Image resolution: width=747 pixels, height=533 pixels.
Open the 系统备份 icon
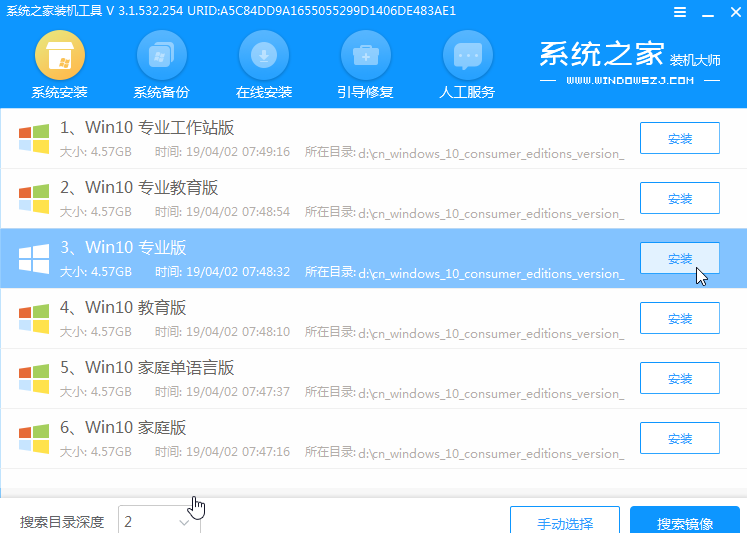162,55
